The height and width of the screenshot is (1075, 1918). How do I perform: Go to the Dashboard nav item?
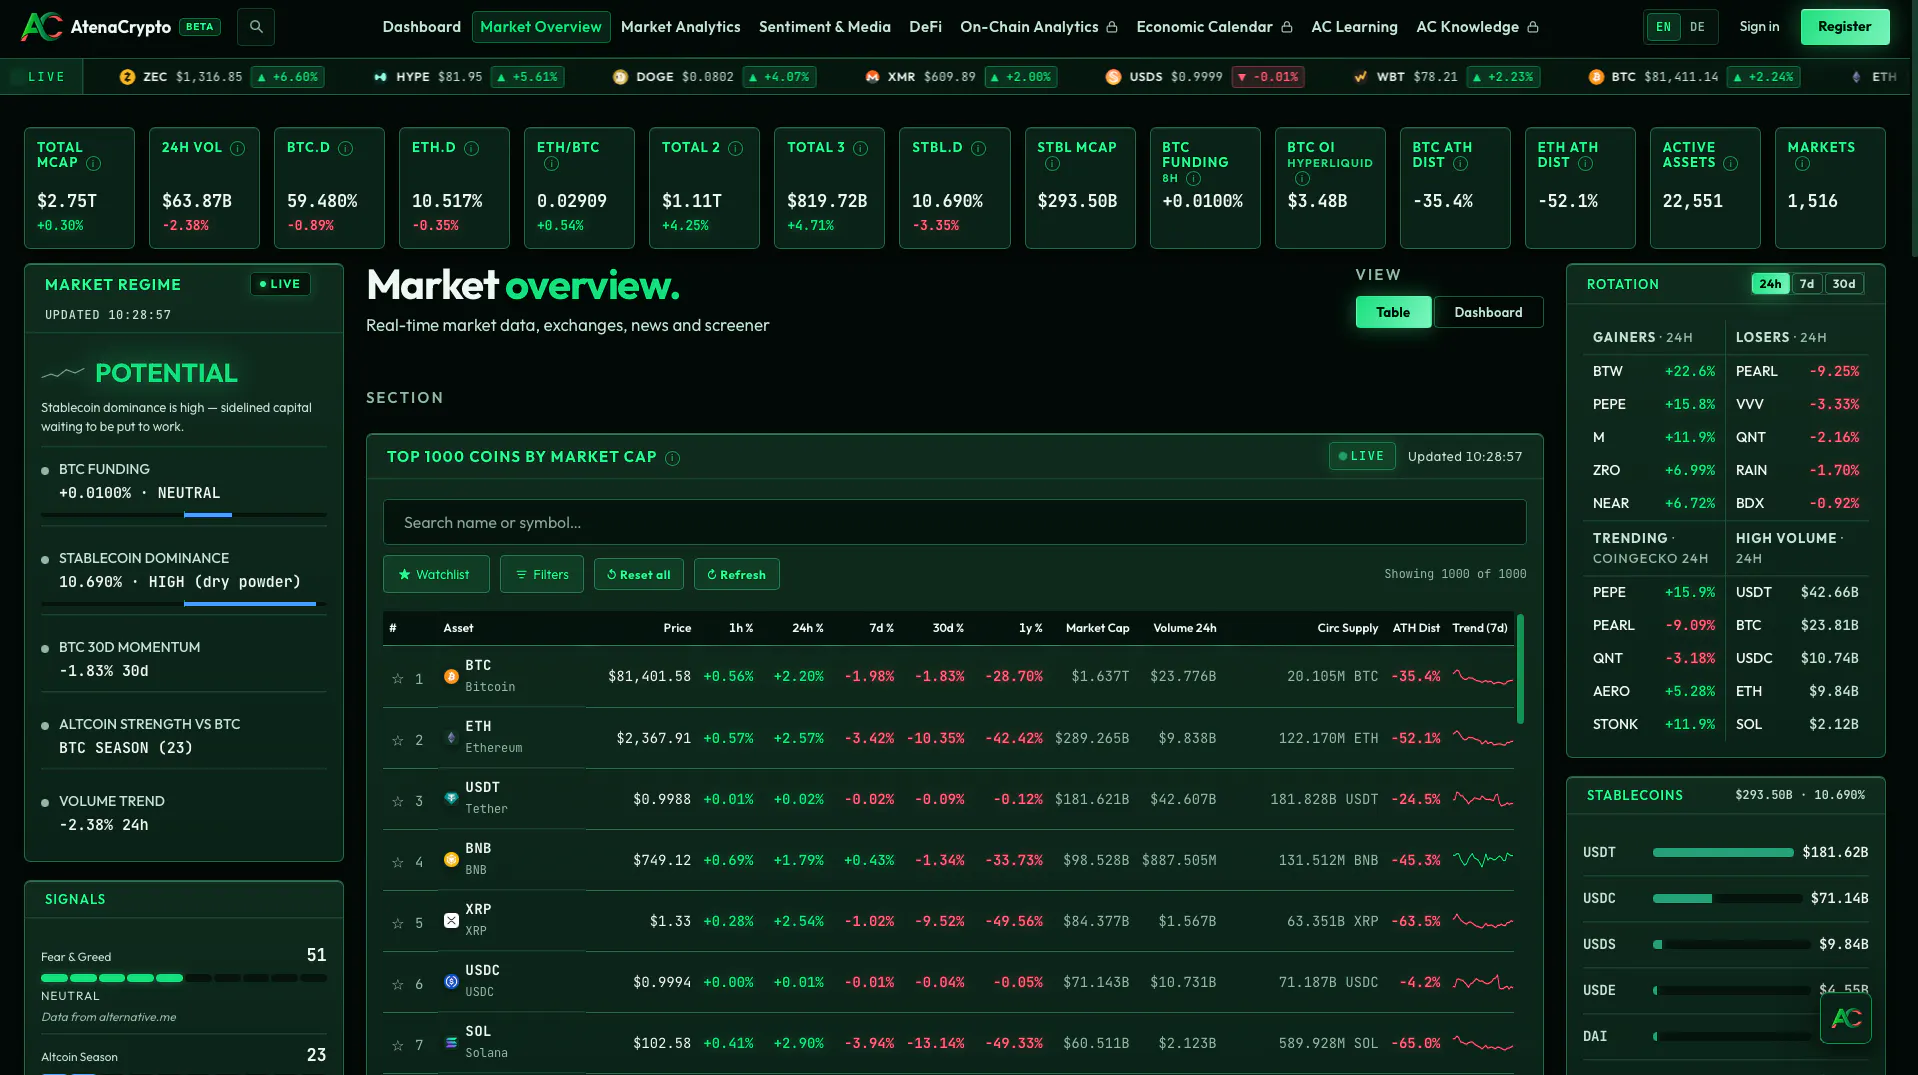[x=421, y=27]
